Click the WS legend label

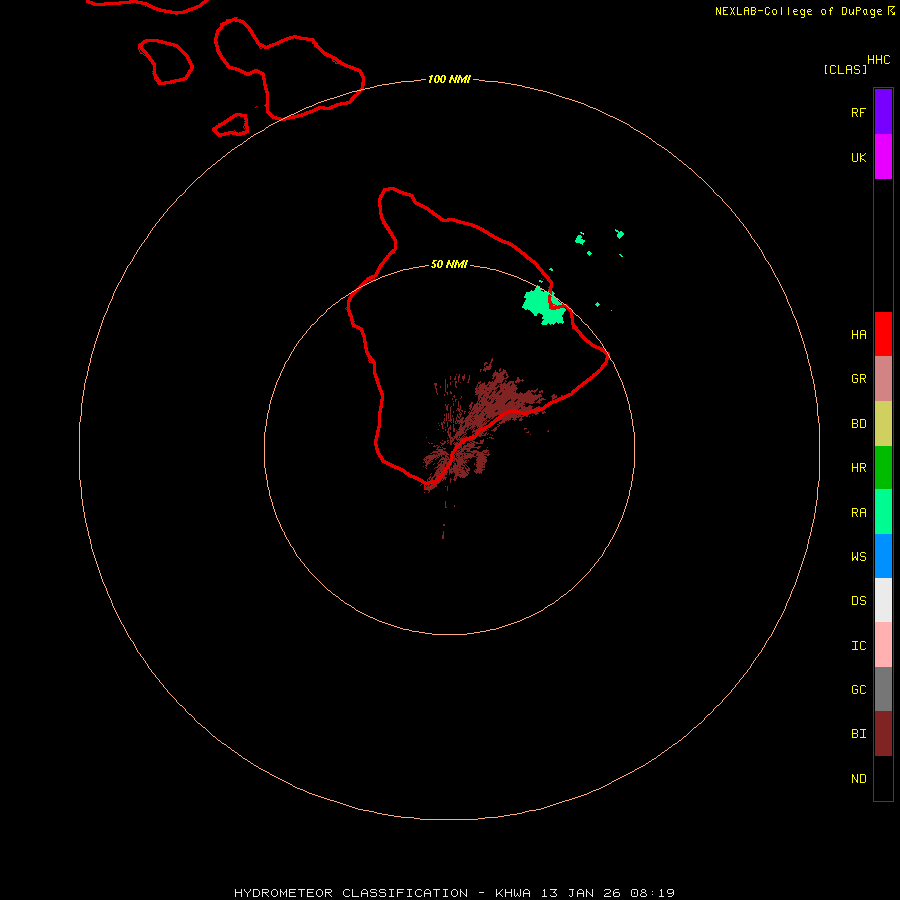click(x=858, y=557)
